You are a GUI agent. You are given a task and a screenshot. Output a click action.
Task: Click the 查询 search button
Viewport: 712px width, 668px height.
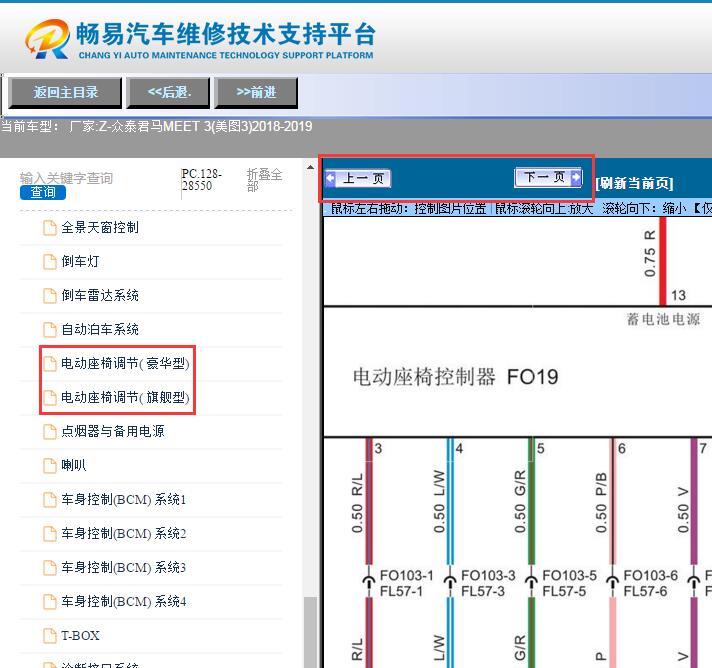pyautogui.click(x=43, y=193)
